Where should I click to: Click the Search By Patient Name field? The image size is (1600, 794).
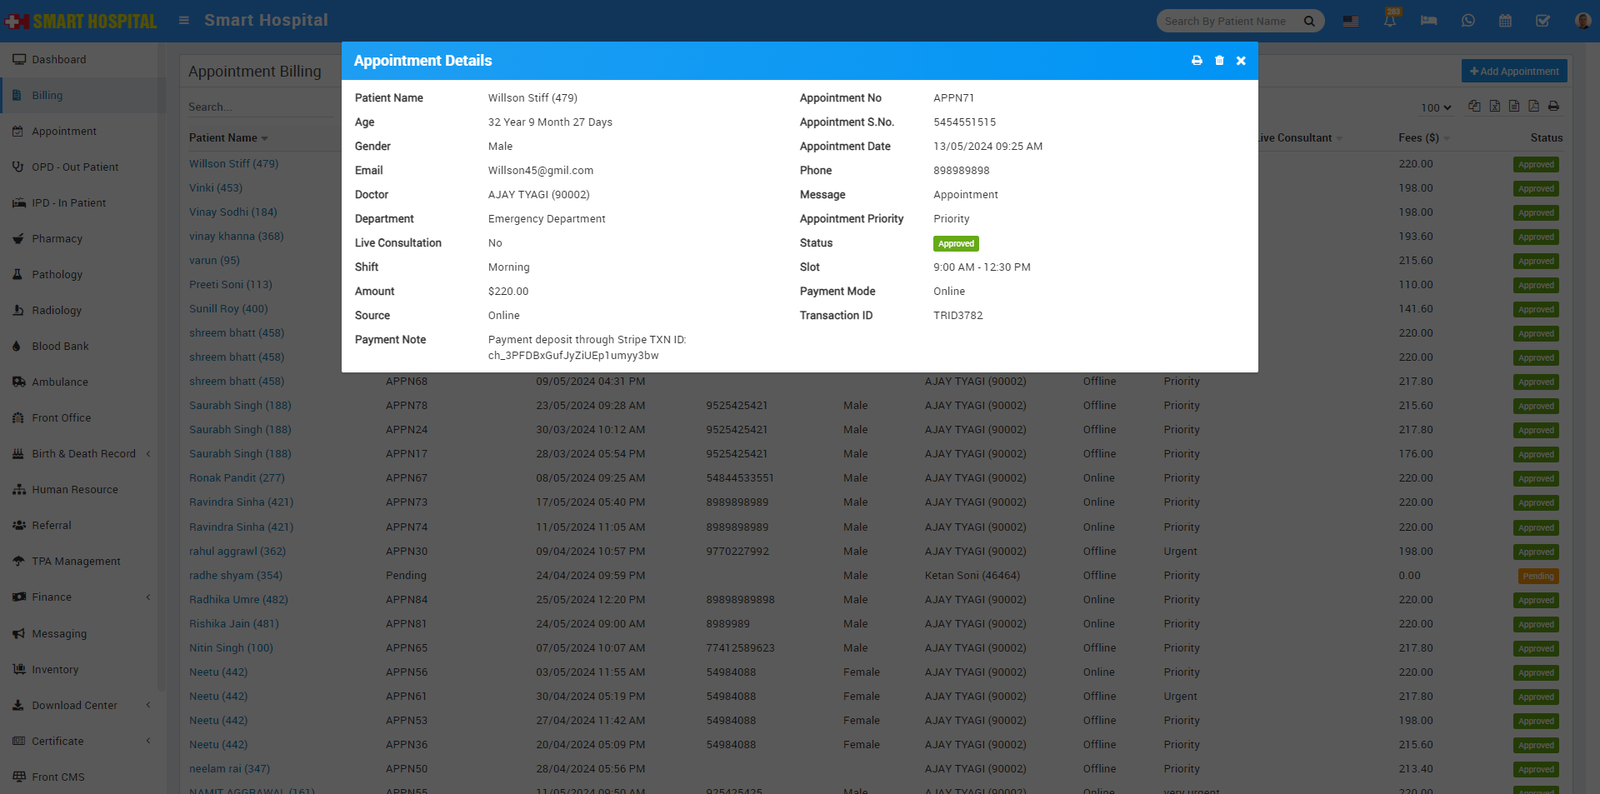(1230, 21)
